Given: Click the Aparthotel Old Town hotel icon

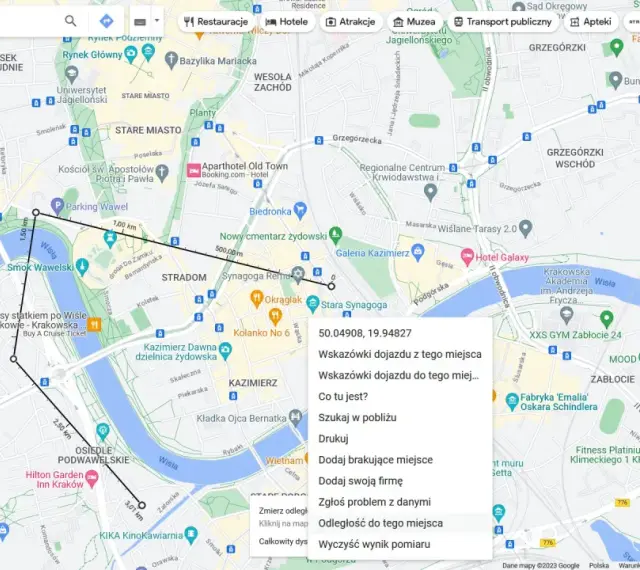Looking at the screenshot, I should 194,170.
